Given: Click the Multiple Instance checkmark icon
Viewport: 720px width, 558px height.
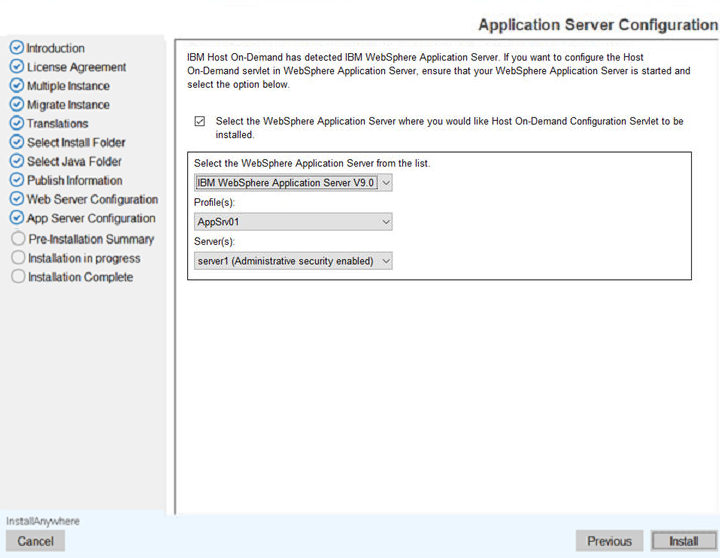Looking at the screenshot, I should click(17, 86).
